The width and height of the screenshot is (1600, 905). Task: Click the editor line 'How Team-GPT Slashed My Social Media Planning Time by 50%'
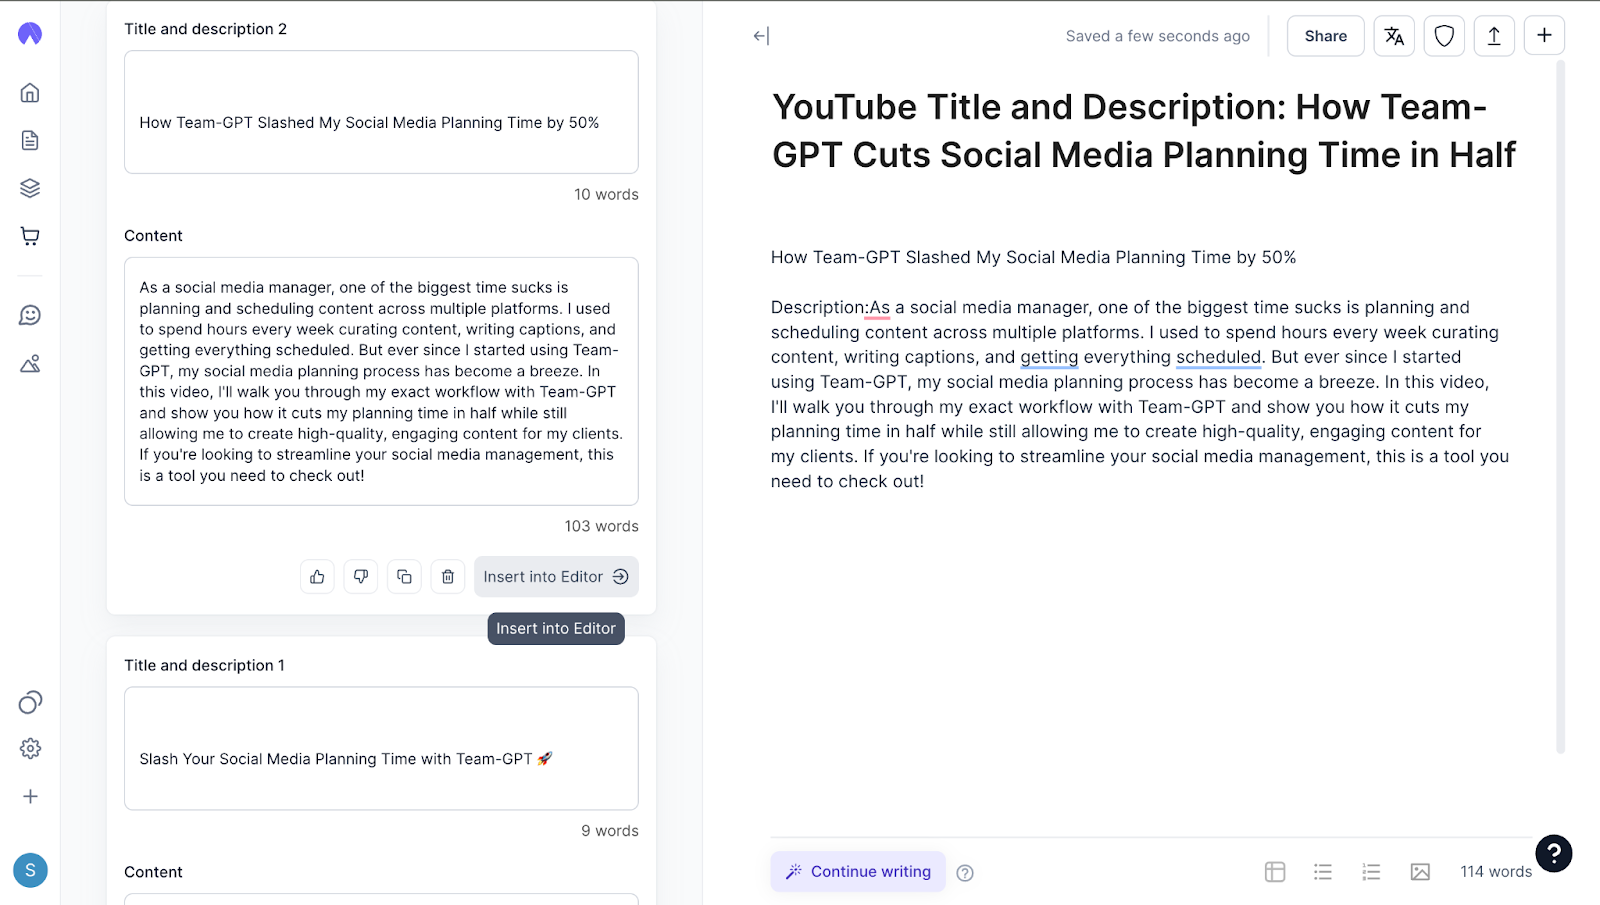click(x=1033, y=257)
